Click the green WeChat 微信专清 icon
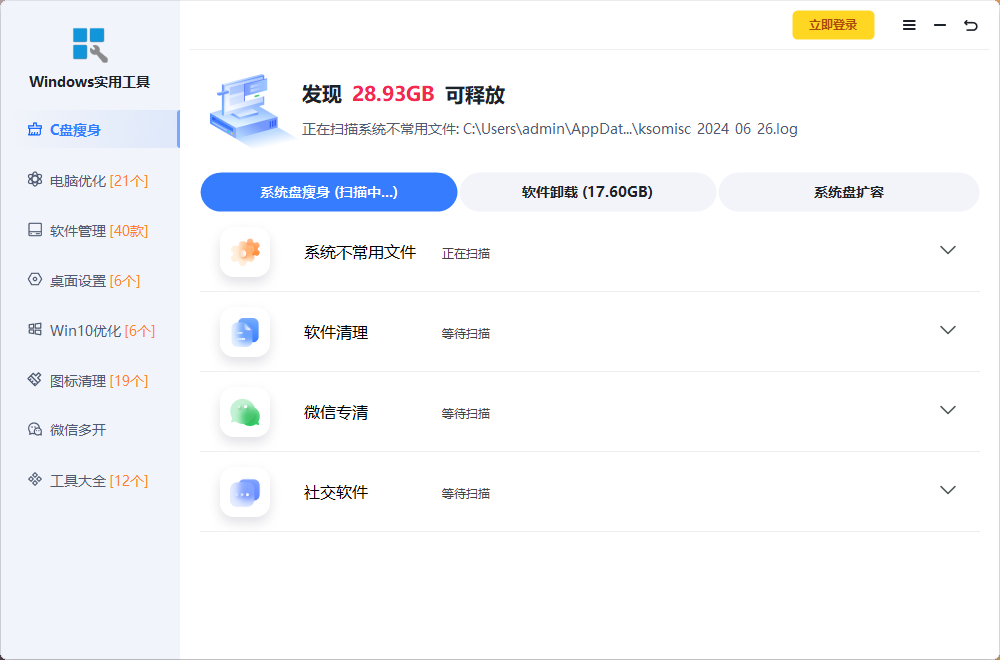This screenshot has width=1000, height=660. 245,412
